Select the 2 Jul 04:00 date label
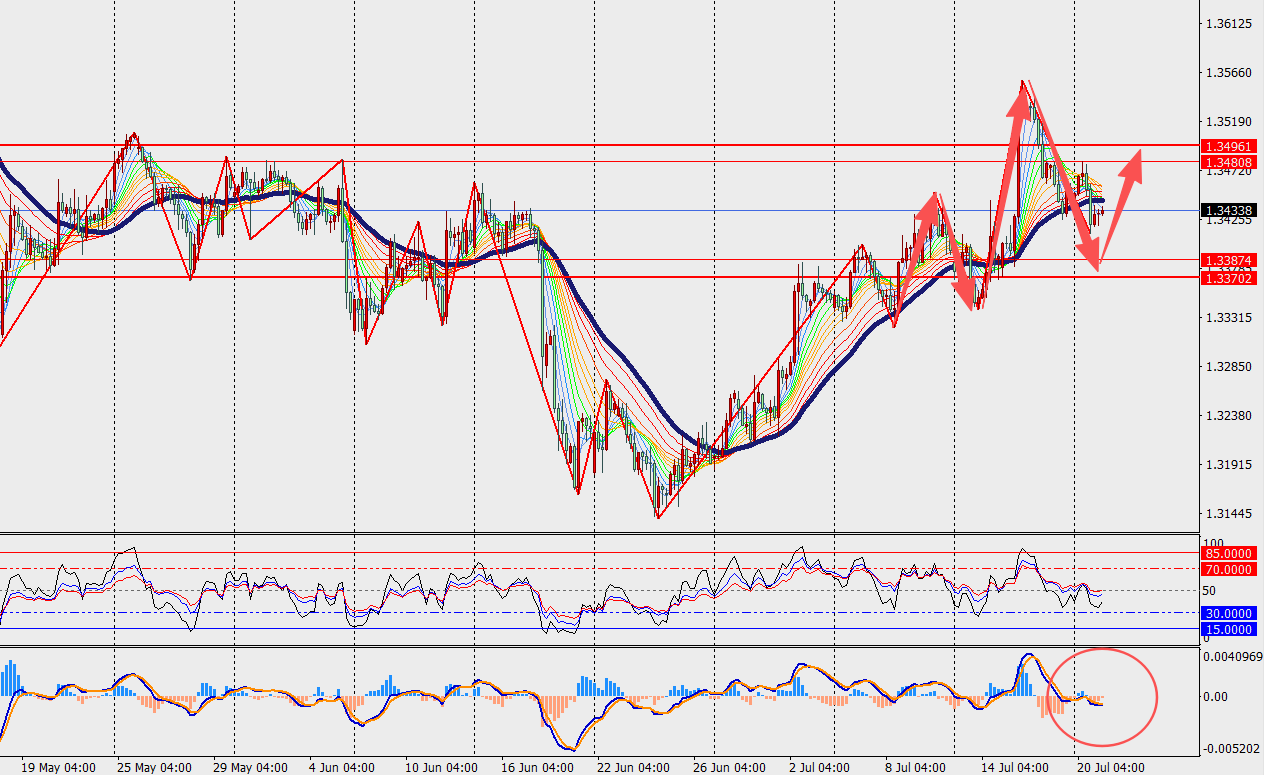 (x=826, y=767)
